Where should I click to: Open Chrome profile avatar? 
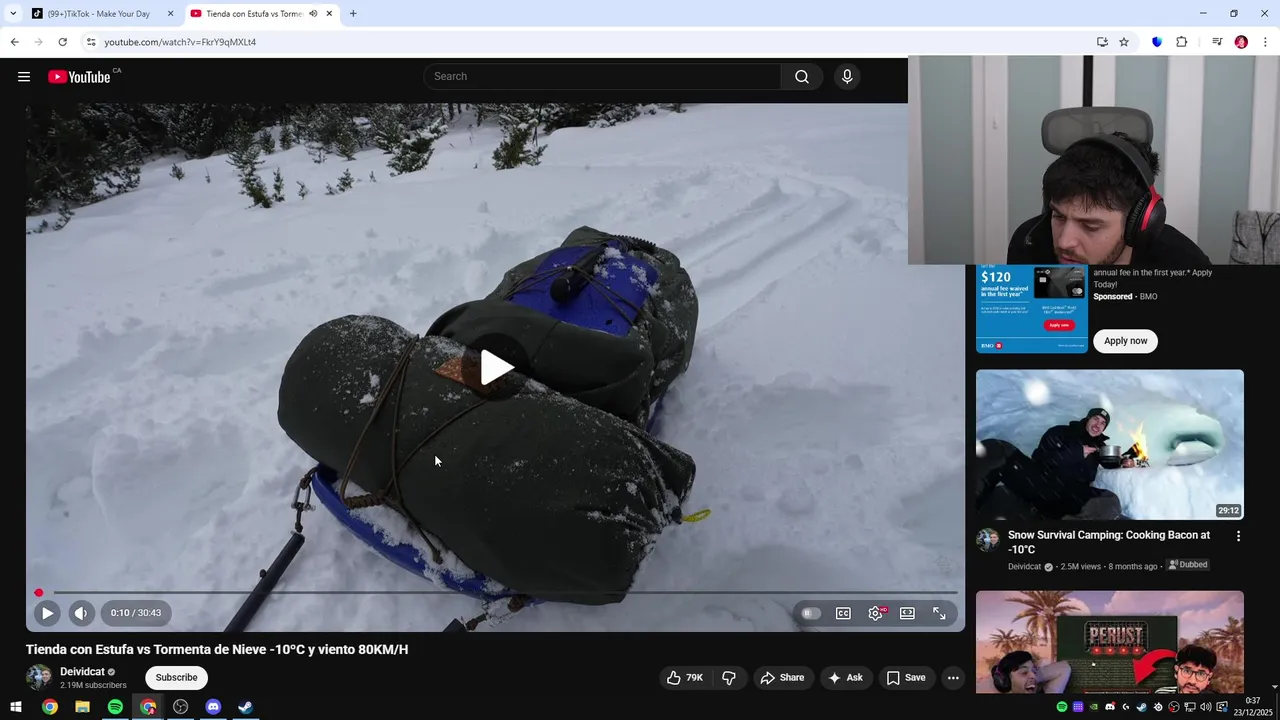(1241, 42)
